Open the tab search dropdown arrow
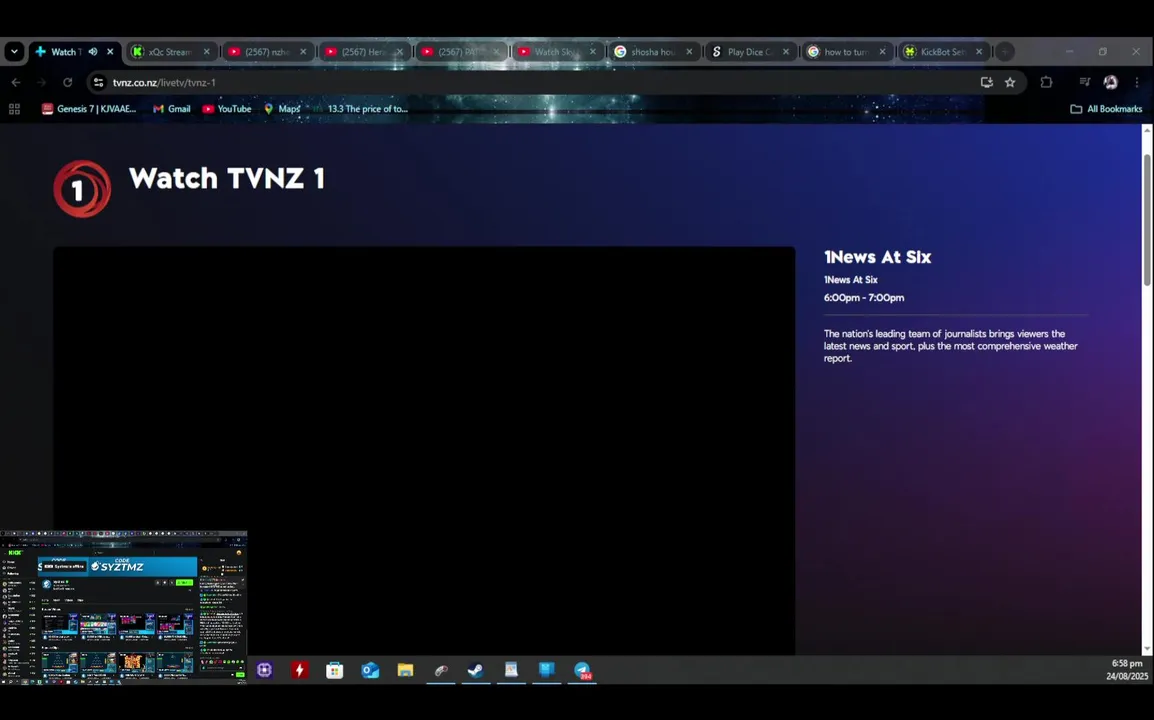The width and height of the screenshot is (1154, 720). pyautogui.click(x=14, y=52)
